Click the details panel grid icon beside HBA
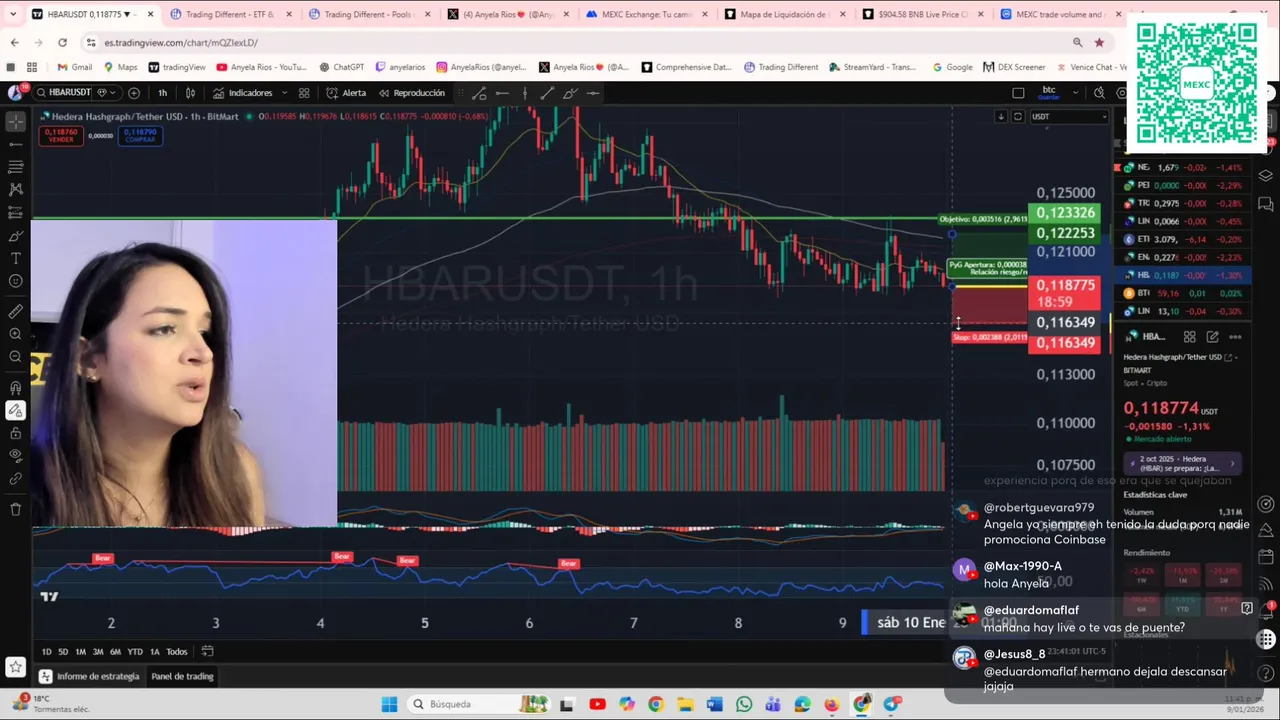 point(1190,337)
